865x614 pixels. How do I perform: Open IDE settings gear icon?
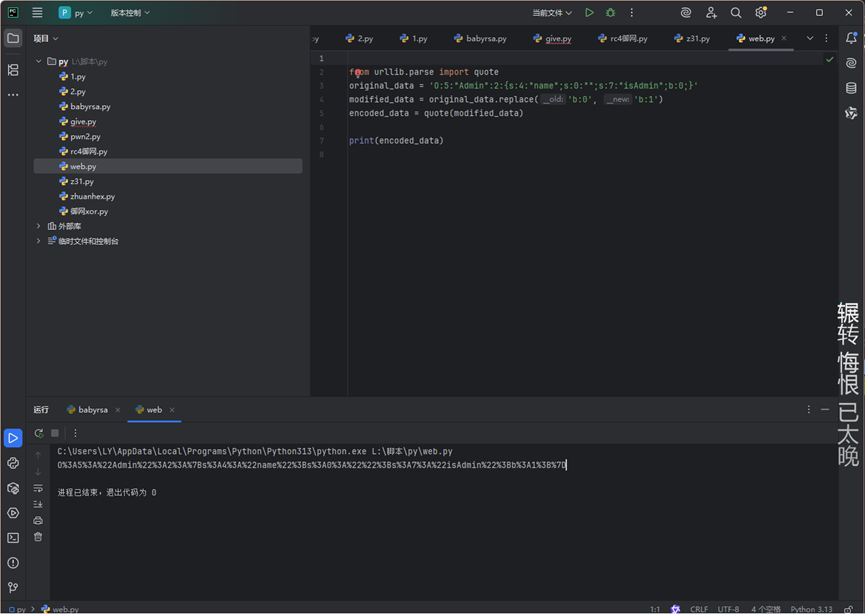(x=761, y=13)
